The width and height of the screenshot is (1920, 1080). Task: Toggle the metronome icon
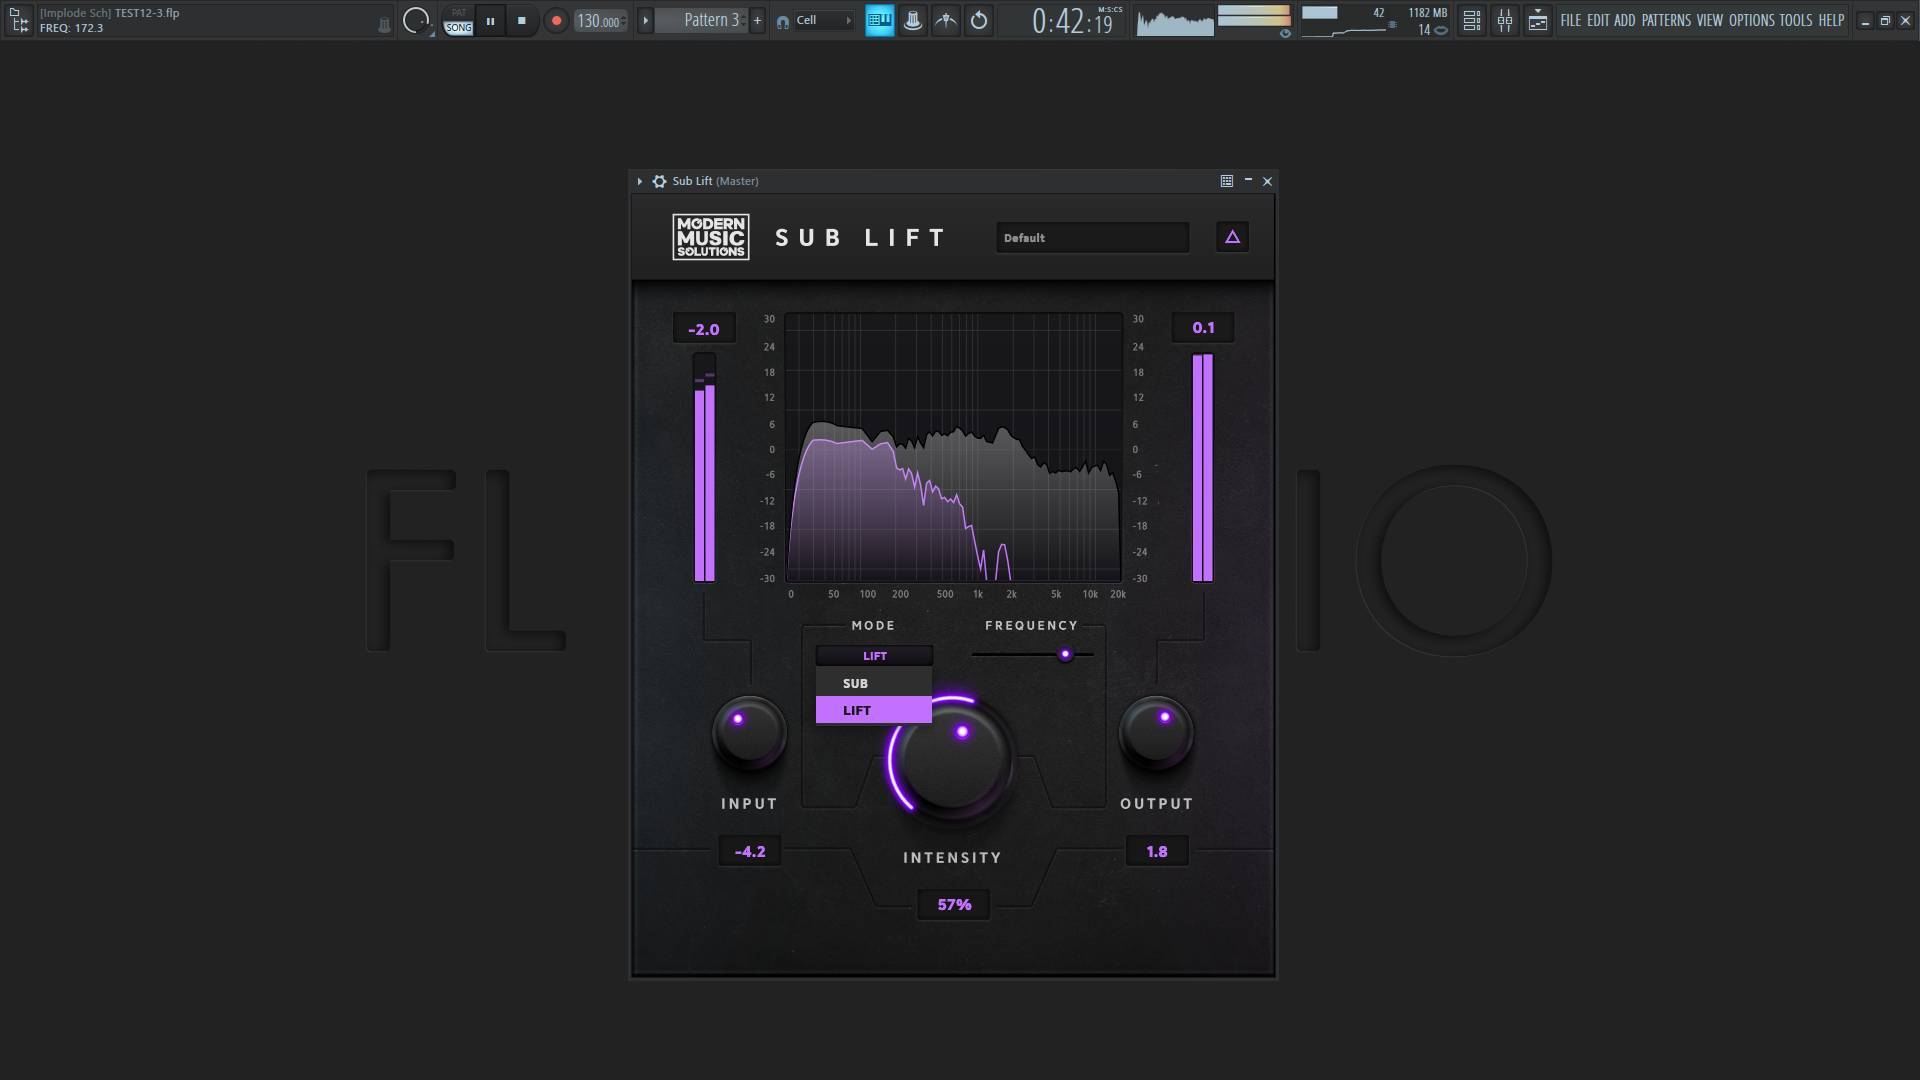913,20
